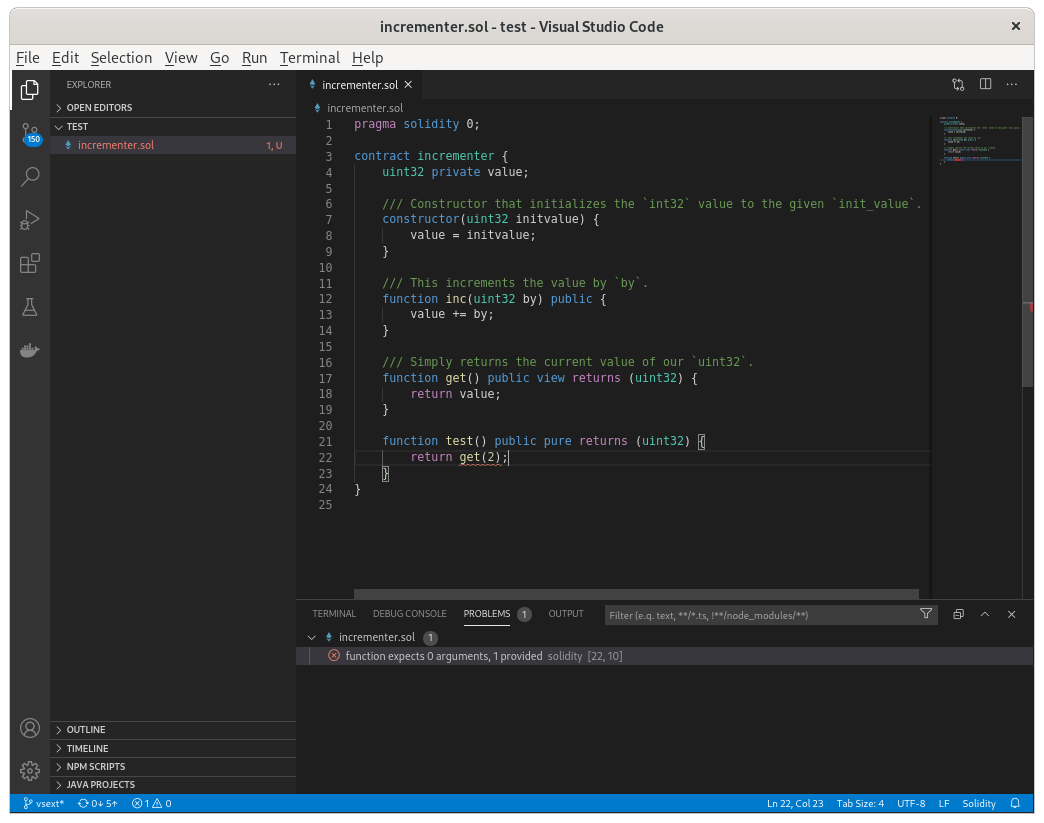Switch to the Debug Console tab

409,614
